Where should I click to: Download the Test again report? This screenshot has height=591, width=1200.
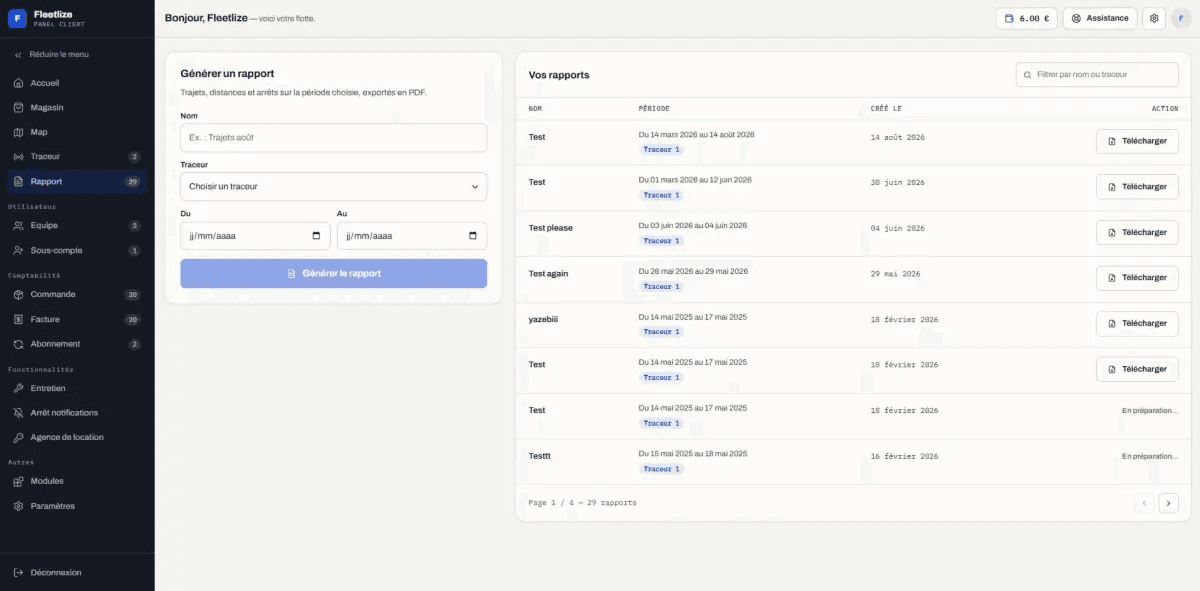tap(1137, 277)
